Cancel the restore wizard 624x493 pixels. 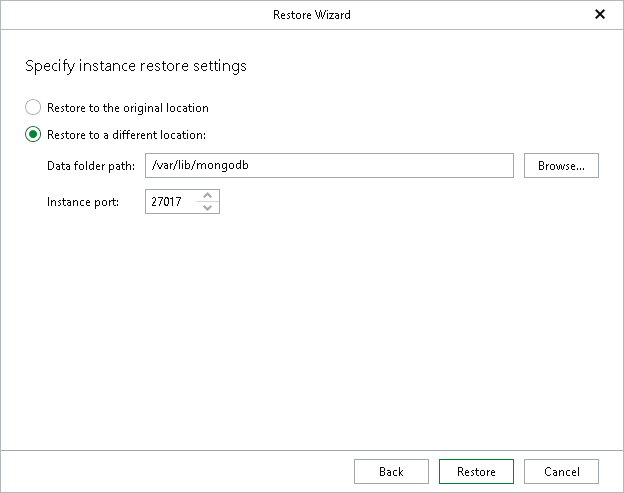tap(561, 472)
